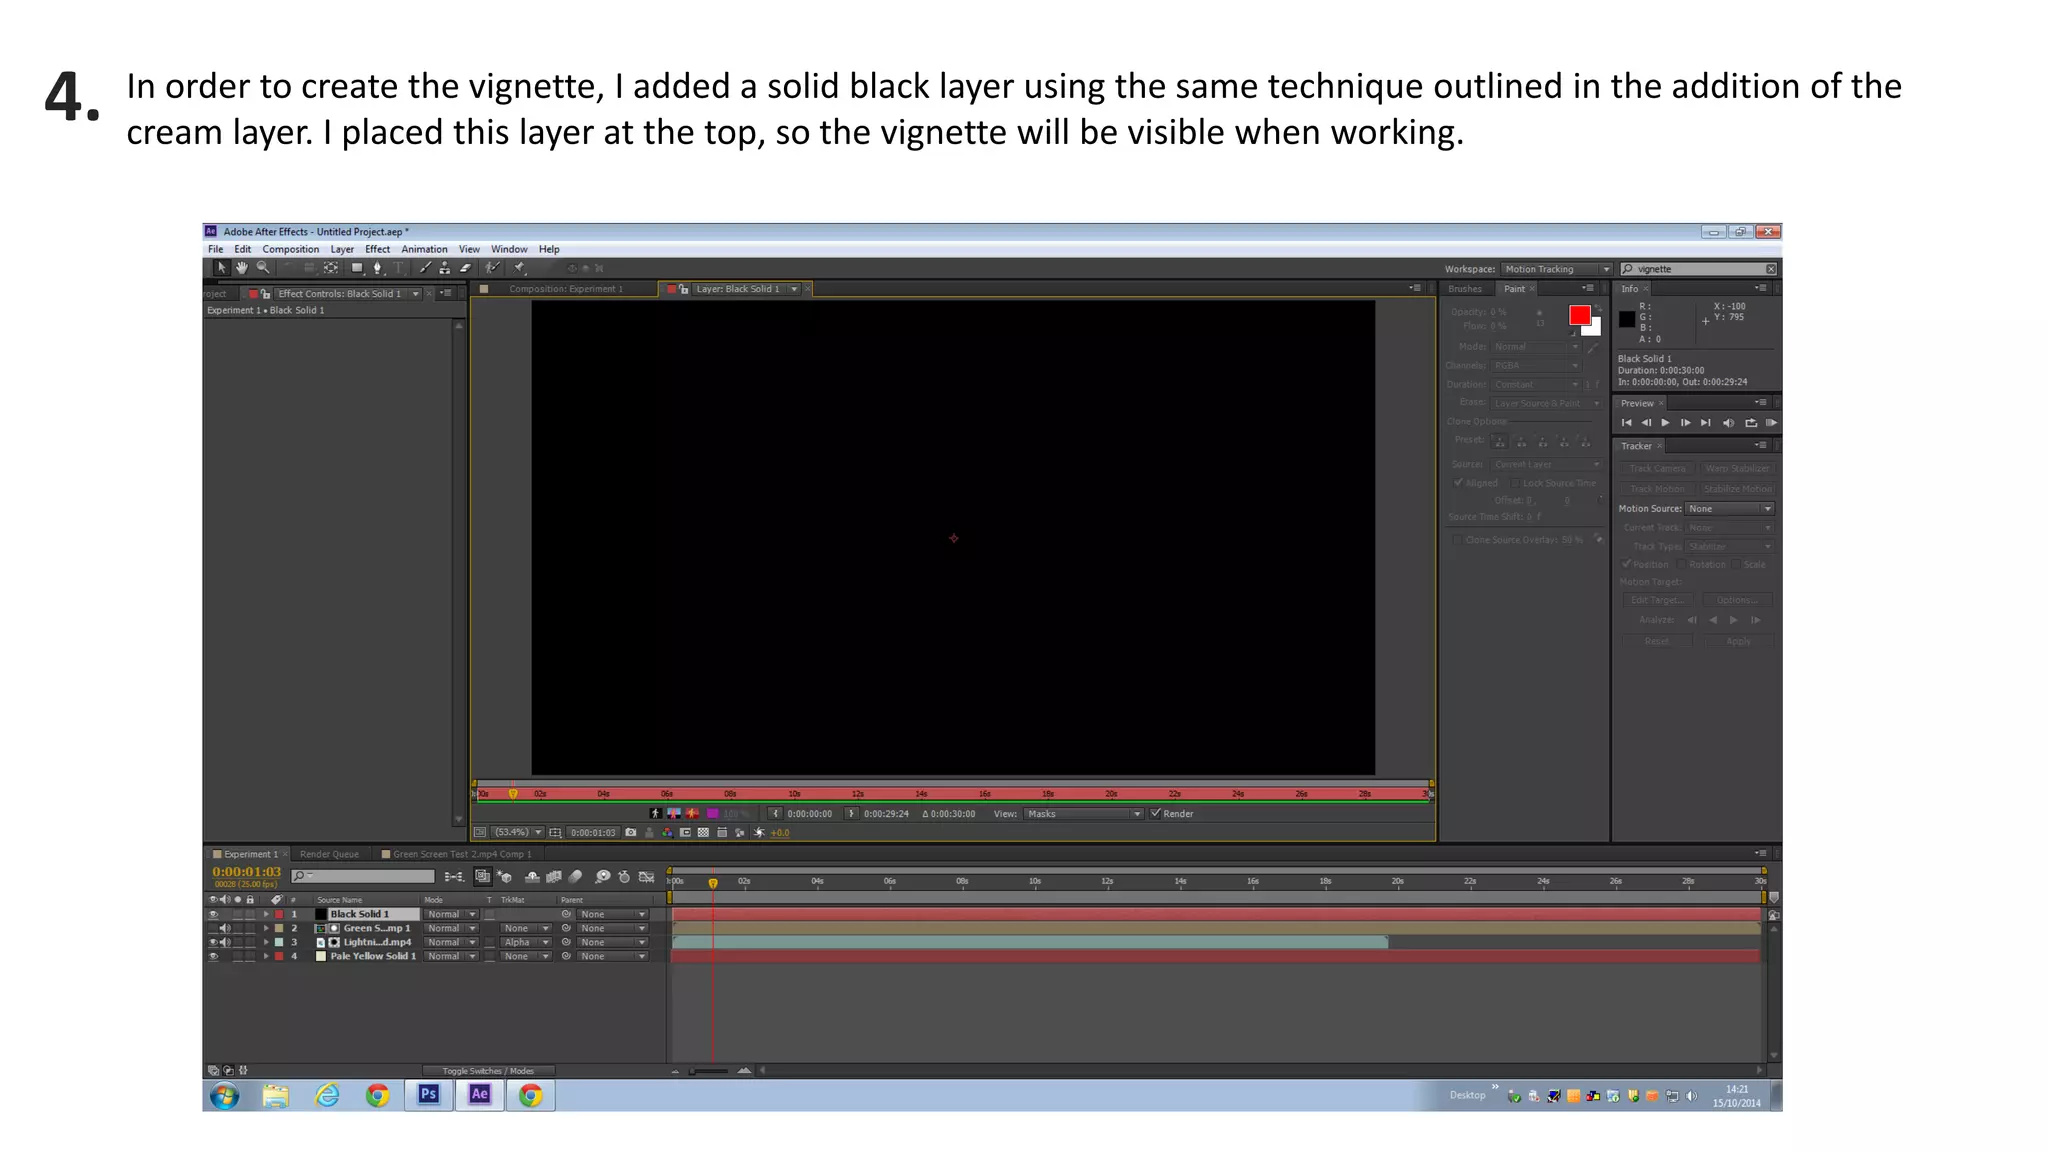Jump to First Frame in Preview
This screenshot has width=2048, height=1152.
[x=1626, y=422]
